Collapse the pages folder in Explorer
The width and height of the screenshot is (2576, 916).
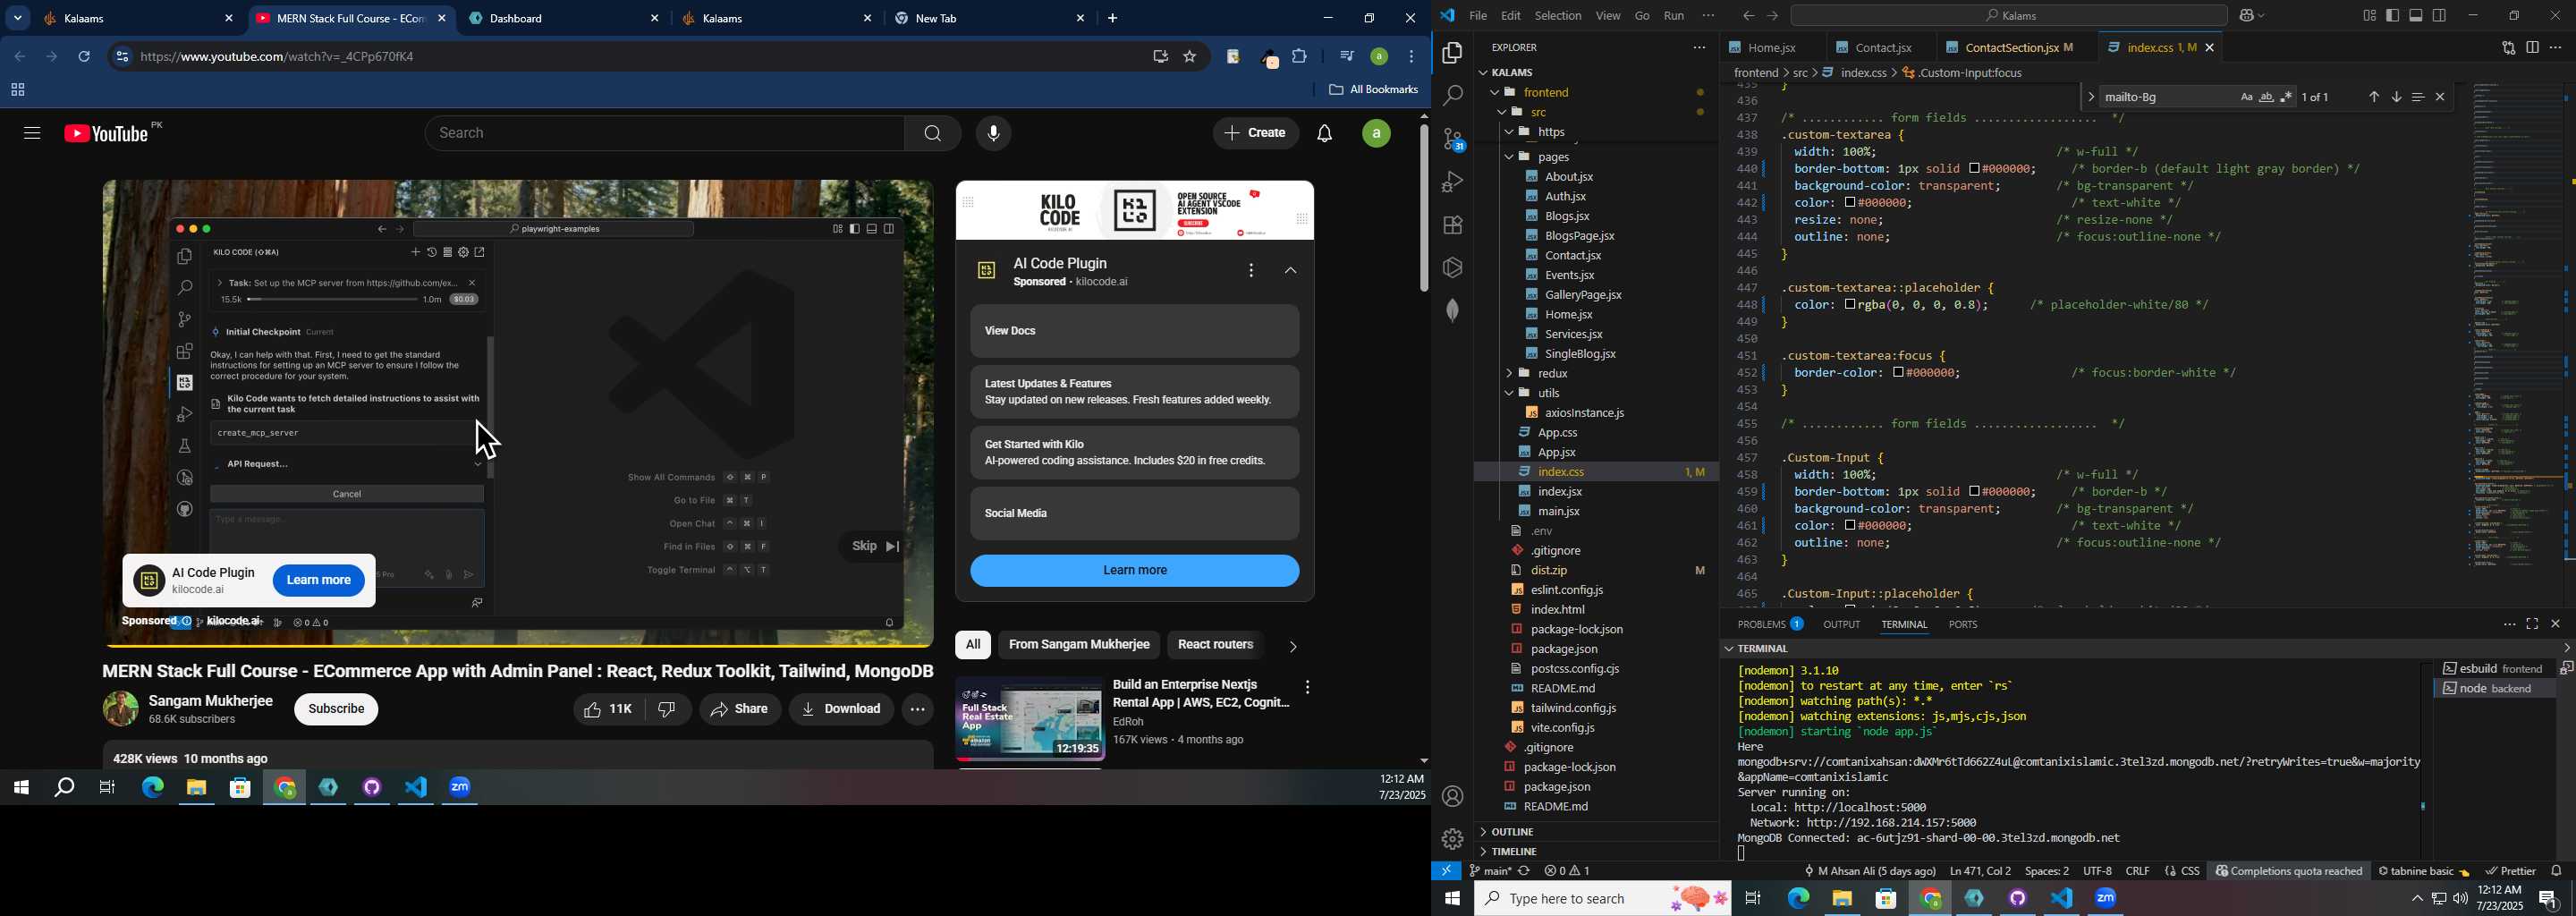click(x=1512, y=157)
